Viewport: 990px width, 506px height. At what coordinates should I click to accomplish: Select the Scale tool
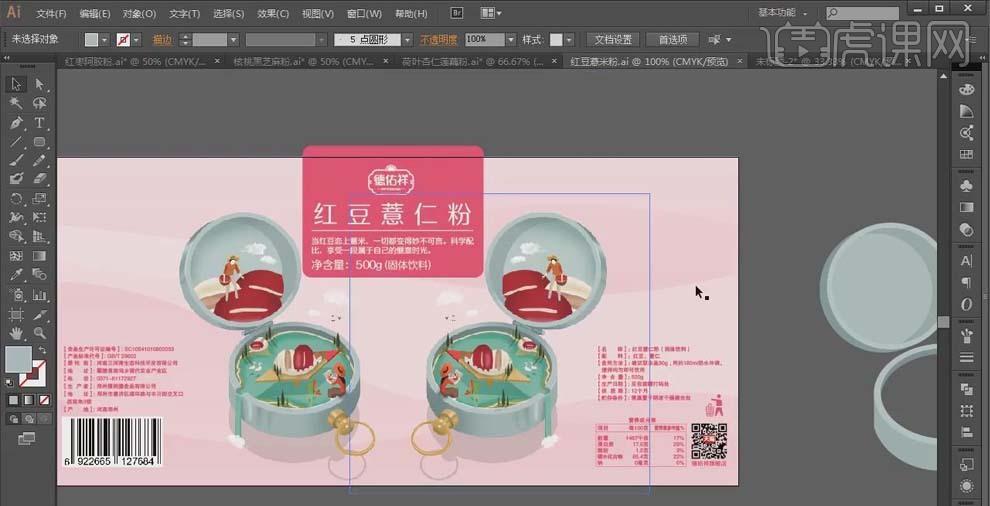click(x=39, y=198)
